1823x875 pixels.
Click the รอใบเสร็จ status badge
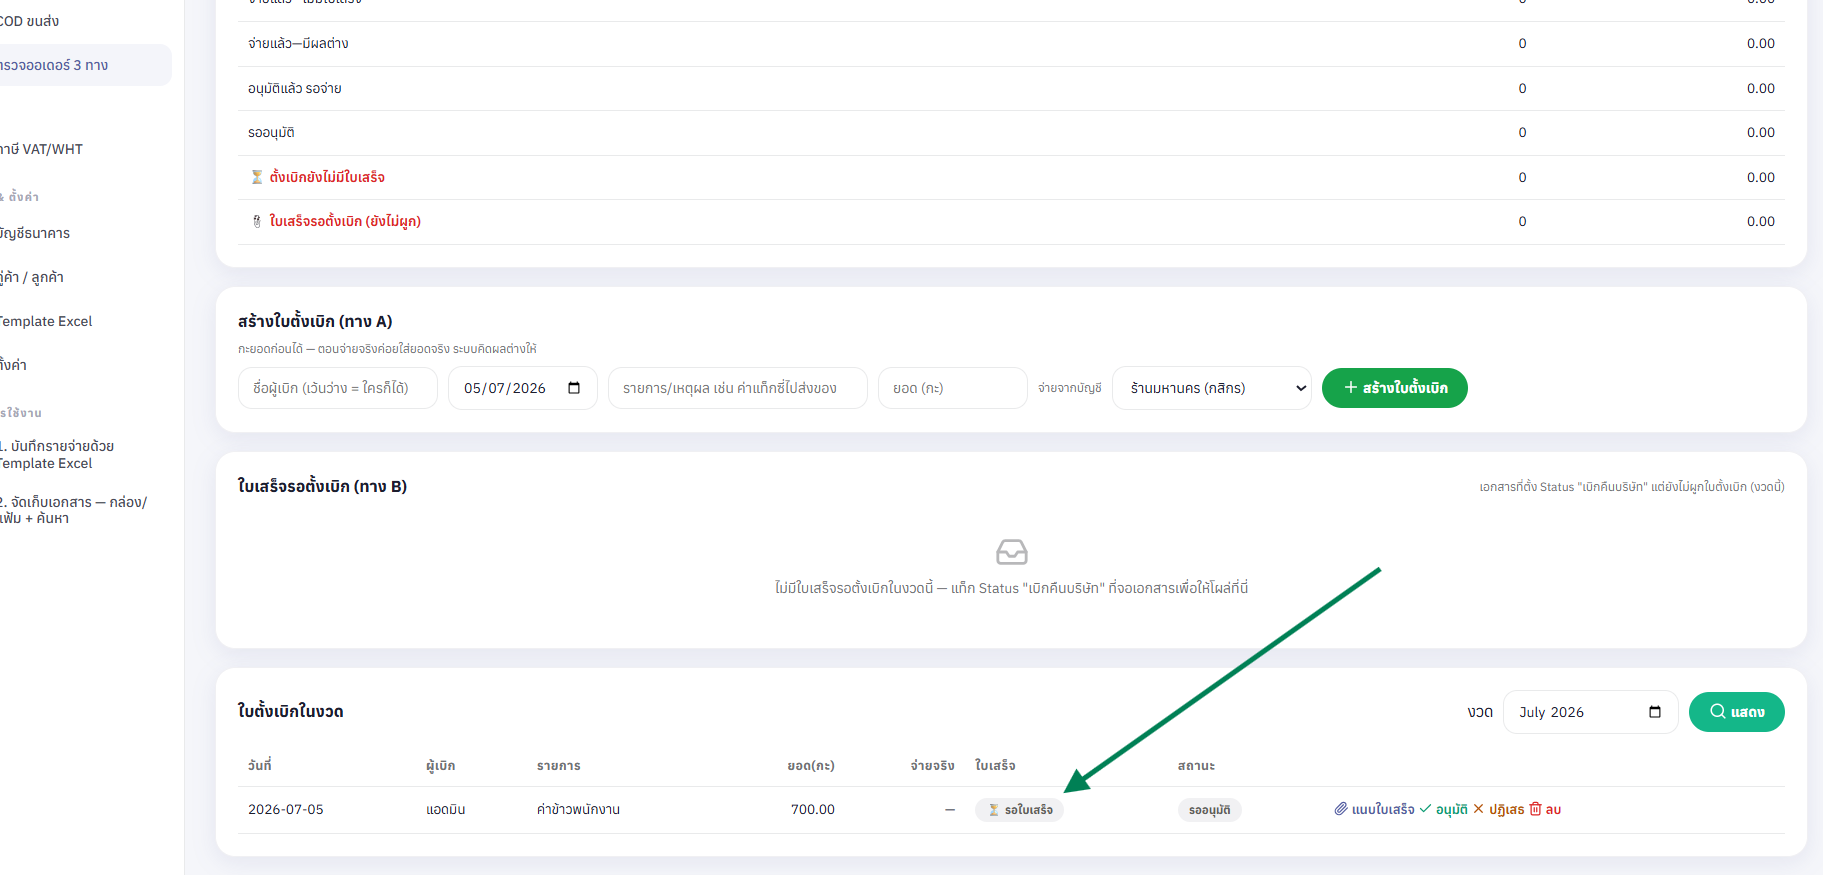coord(1019,810)
